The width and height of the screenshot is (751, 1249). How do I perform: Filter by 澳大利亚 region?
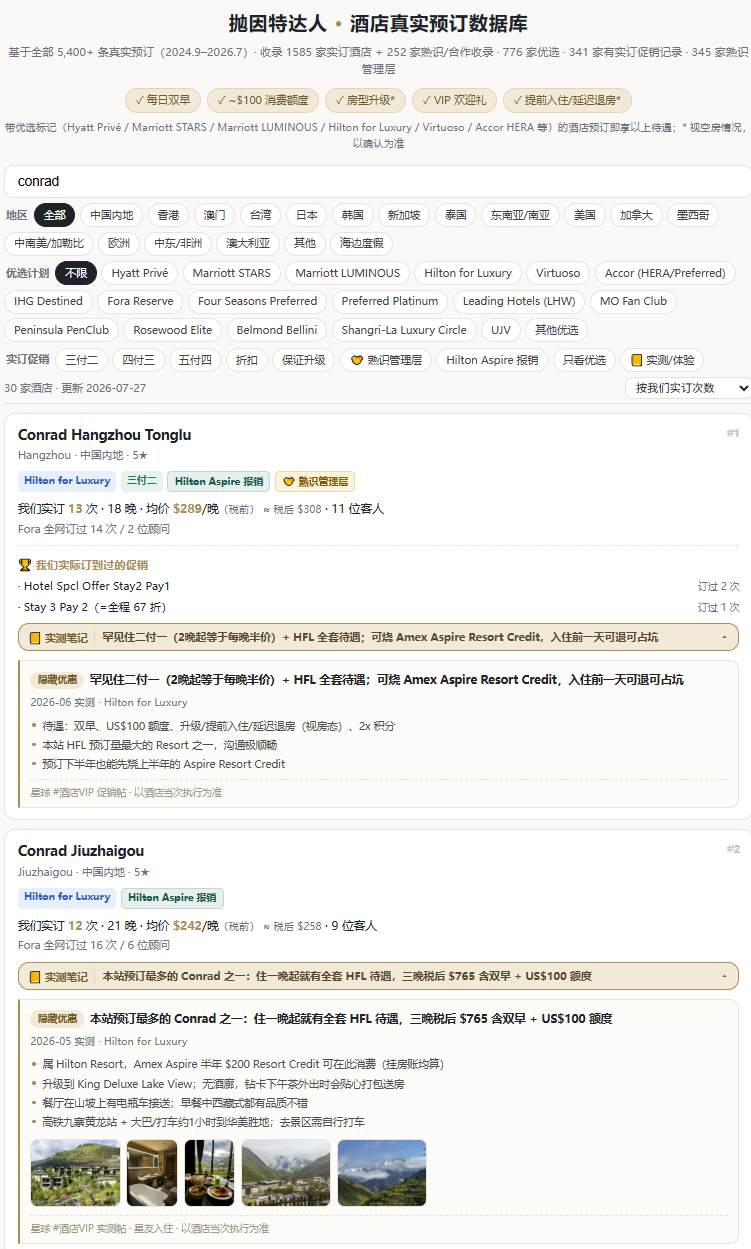[x=247, y=243]
